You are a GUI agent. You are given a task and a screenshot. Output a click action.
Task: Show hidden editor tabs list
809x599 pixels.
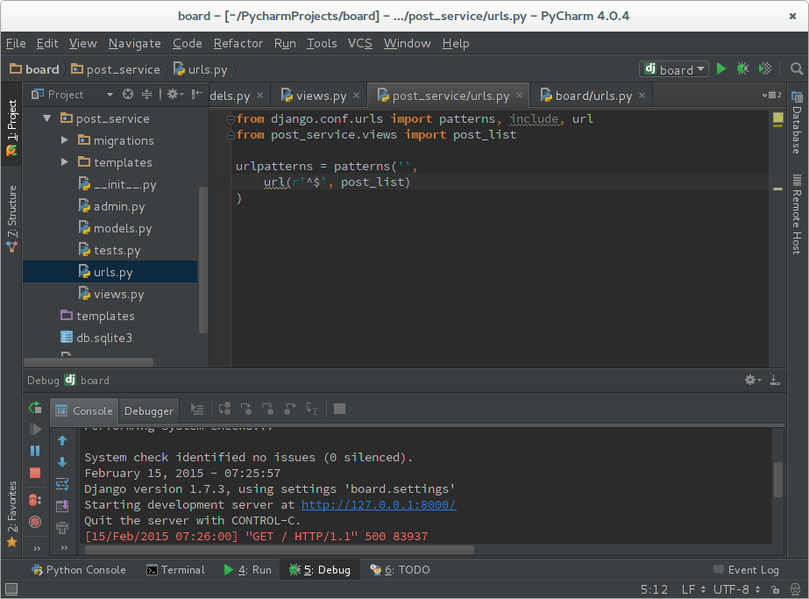[x=771, y=95]
